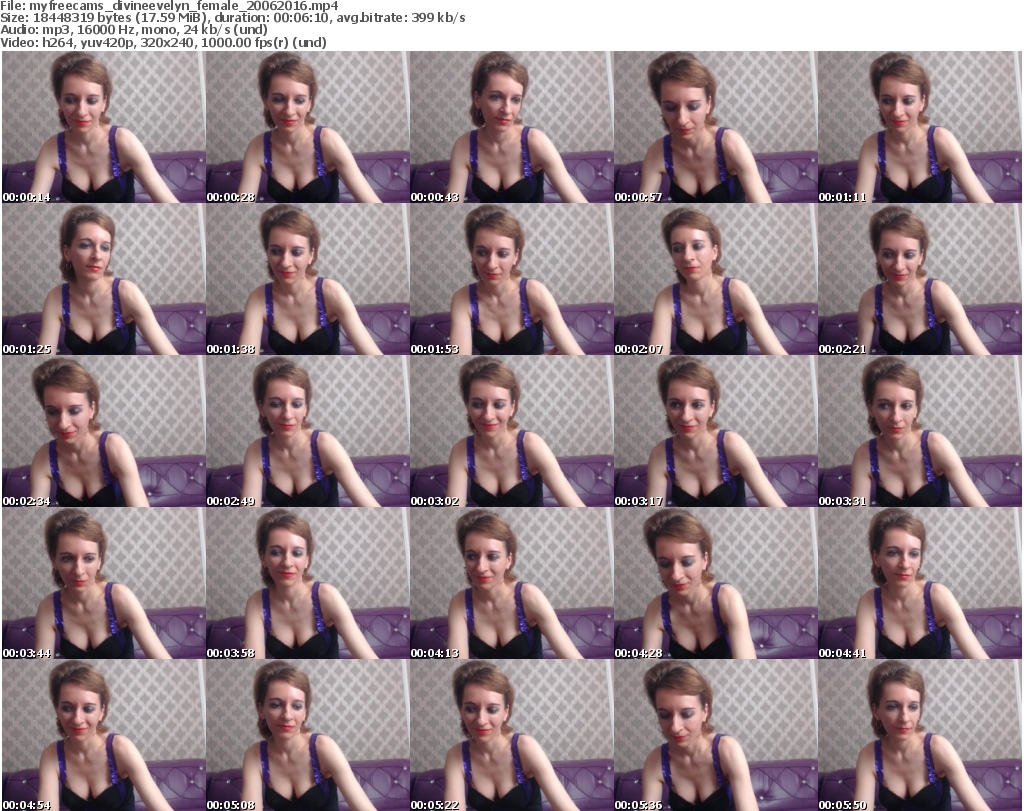Select the thumbnail at timestamp 00:01:38
Screen dimensions: 1024x811
pyautogui.click(x=308, y=279)
